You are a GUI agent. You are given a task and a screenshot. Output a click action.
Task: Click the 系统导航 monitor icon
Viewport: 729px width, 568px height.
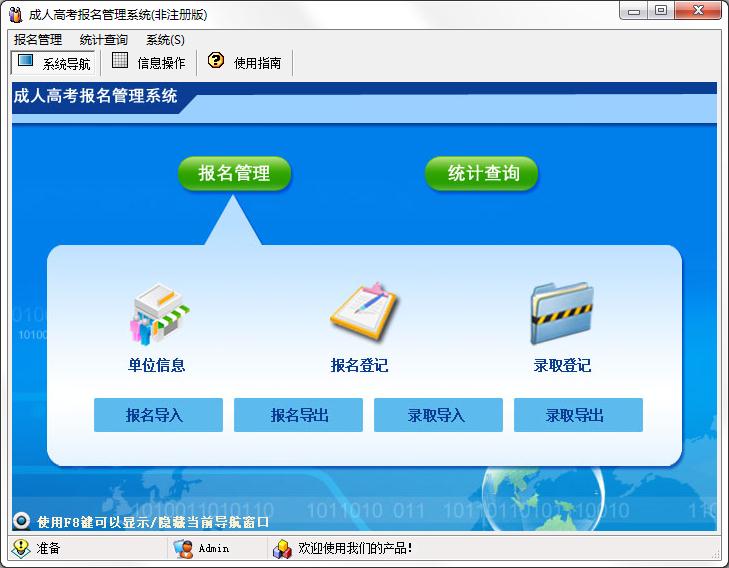(25, 60)
